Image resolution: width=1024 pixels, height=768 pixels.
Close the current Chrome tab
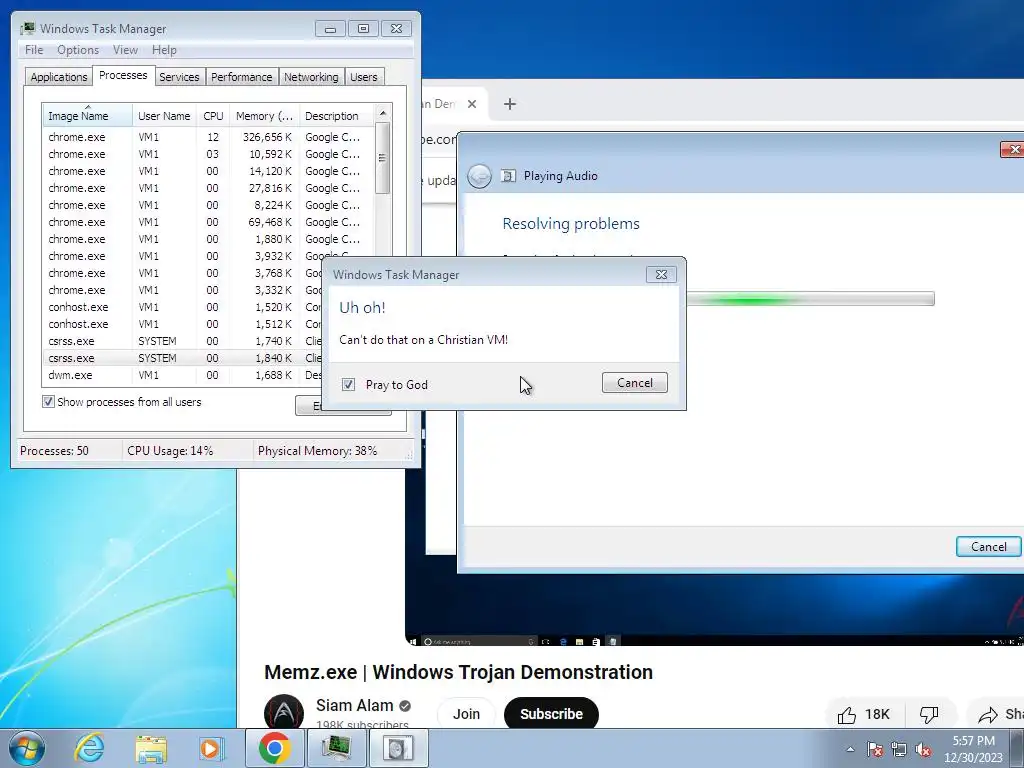coord(472,104)
